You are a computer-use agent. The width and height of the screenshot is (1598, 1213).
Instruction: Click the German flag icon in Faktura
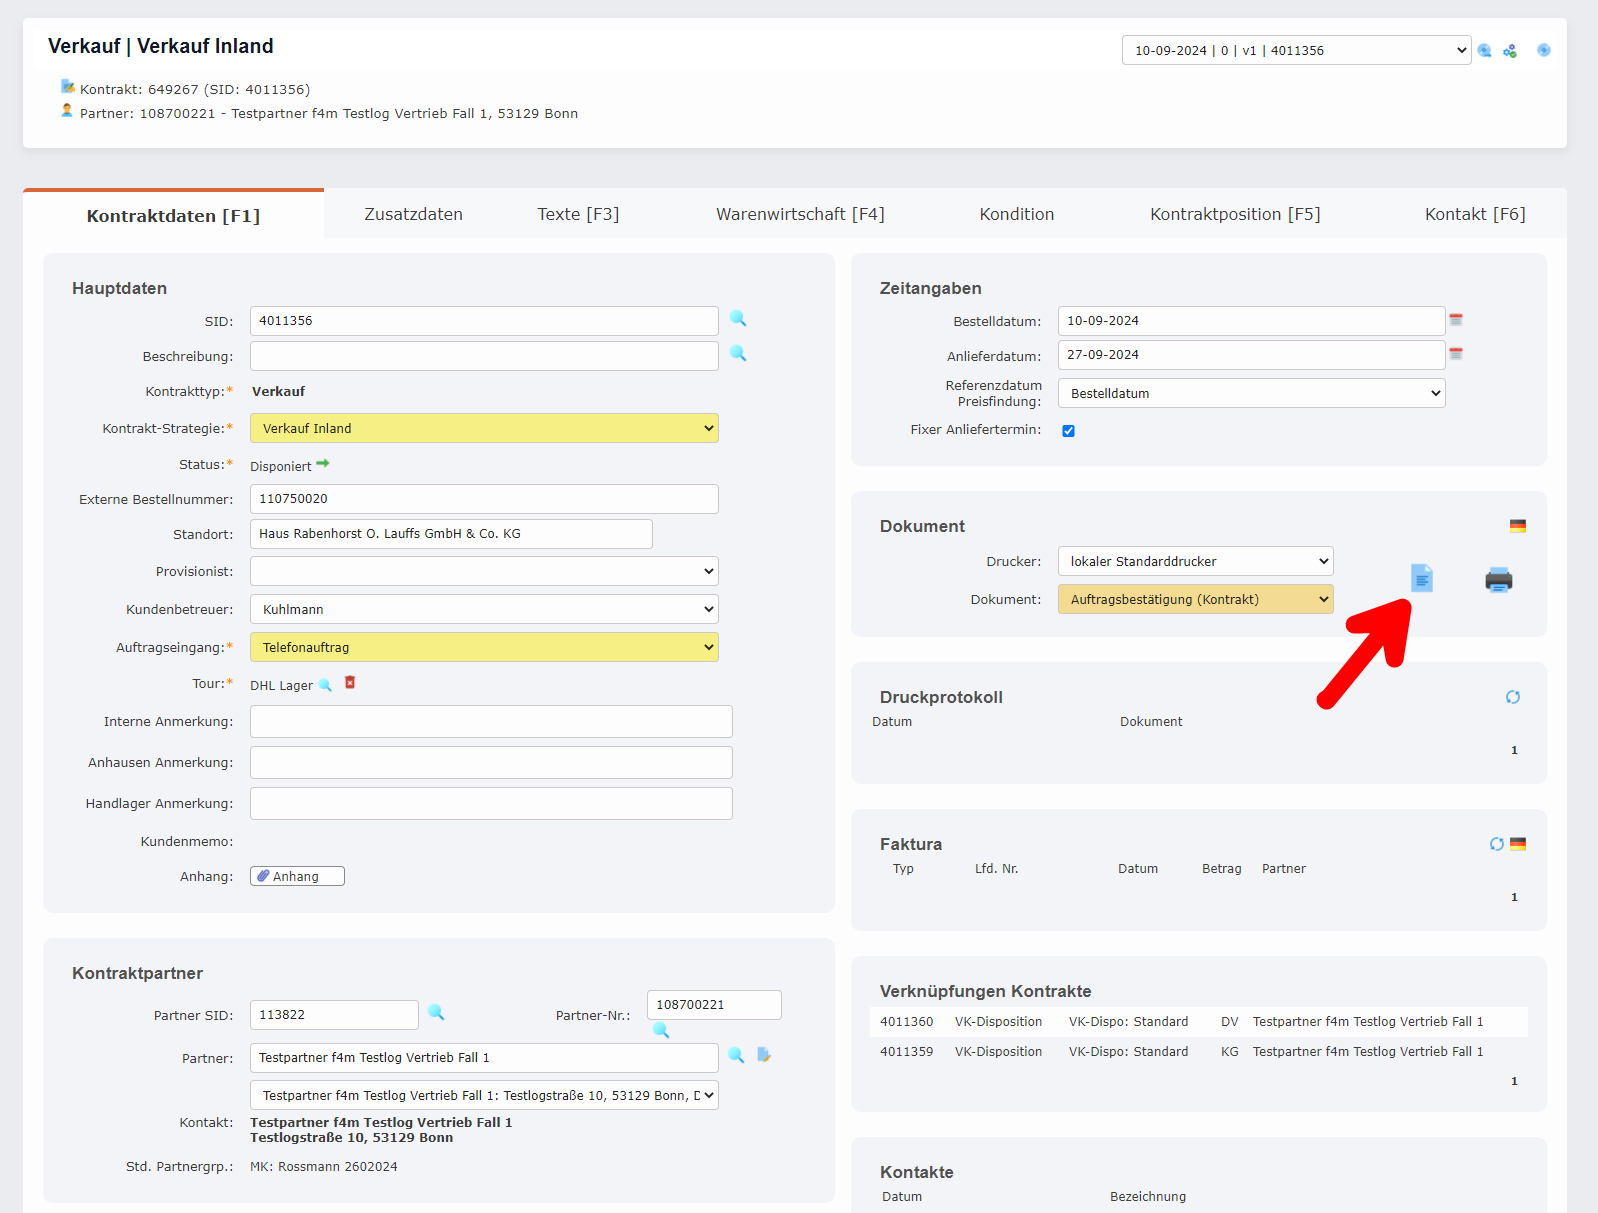tap(1518, 844)
